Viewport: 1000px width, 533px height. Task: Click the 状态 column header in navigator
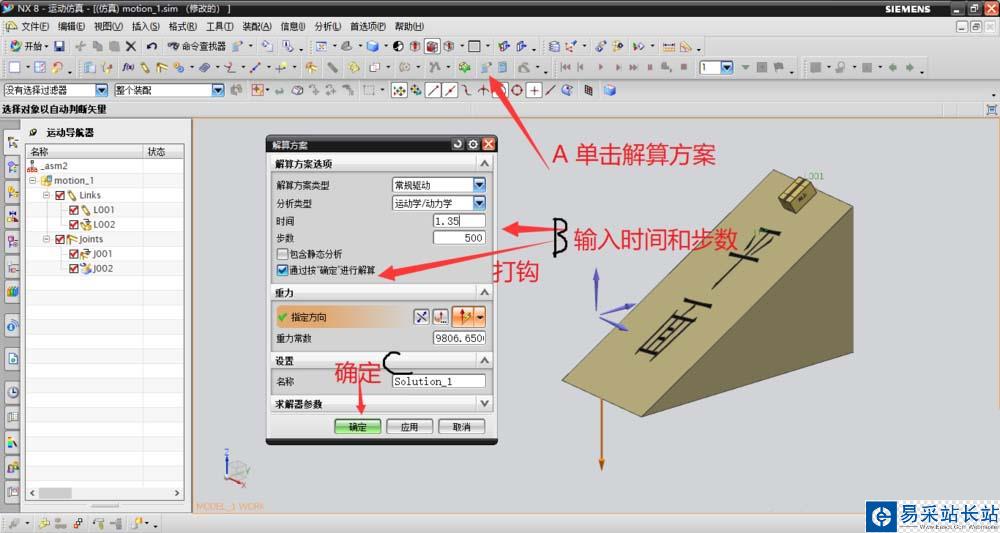(164, 152)
